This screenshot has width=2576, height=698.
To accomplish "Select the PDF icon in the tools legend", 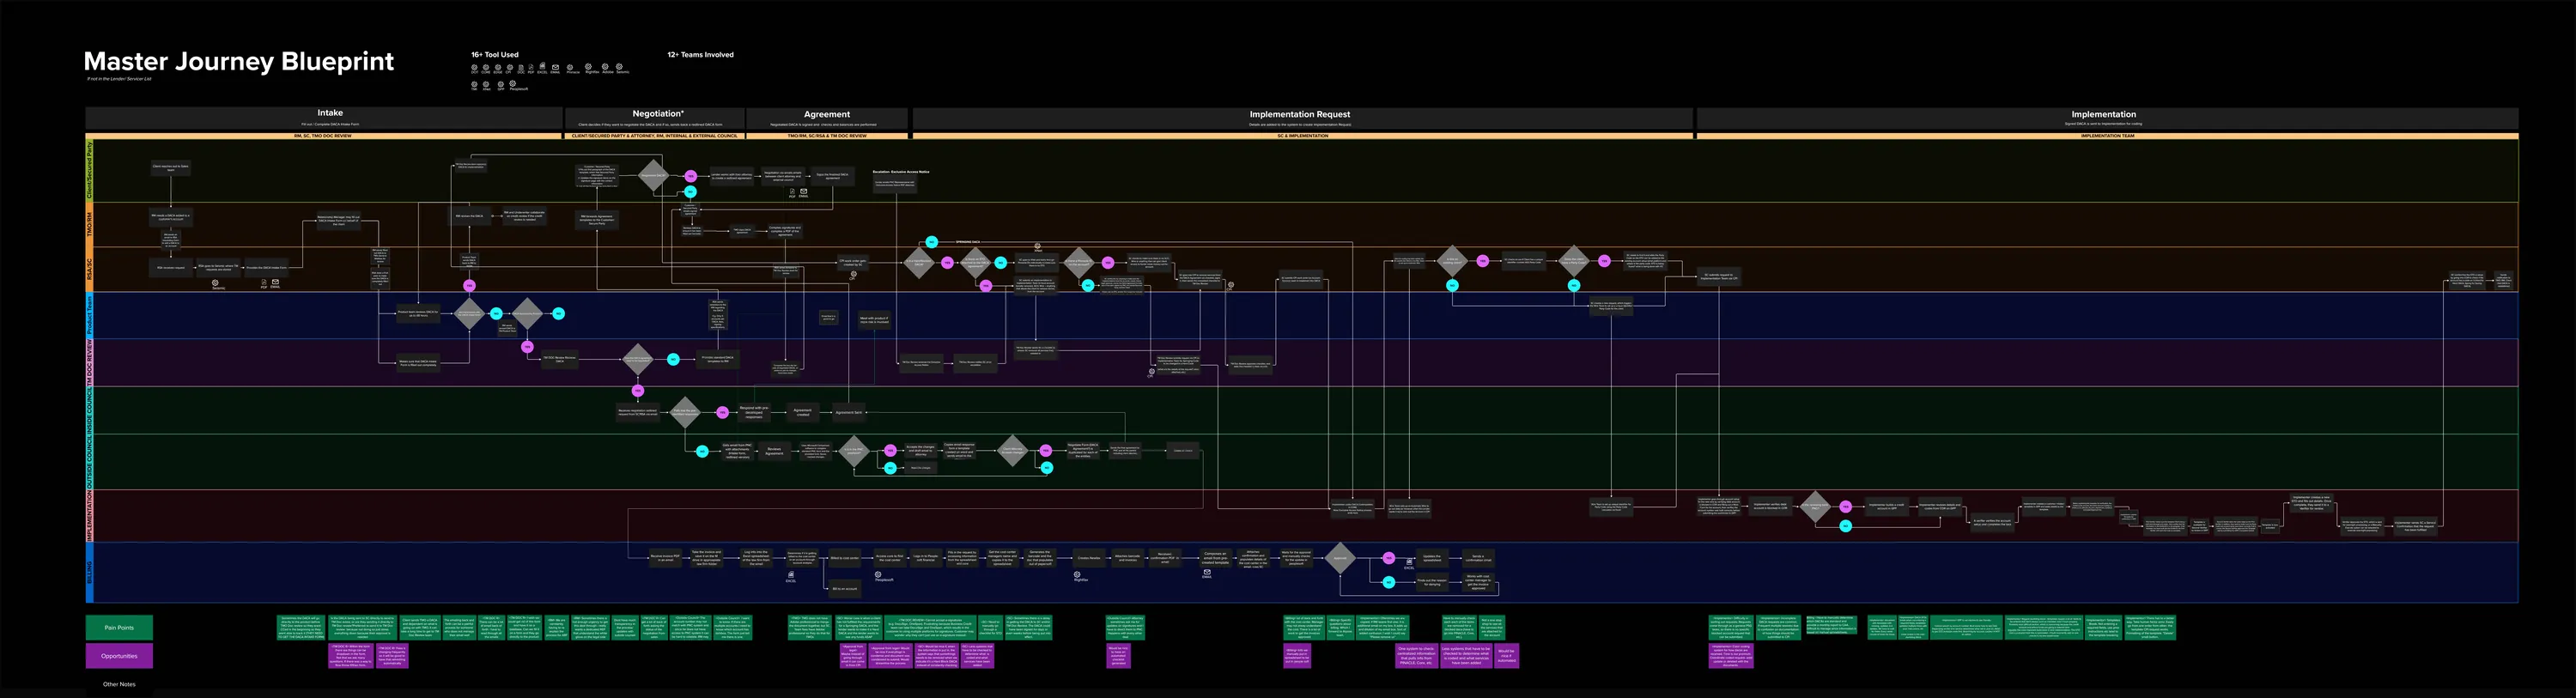I will 530,66.
